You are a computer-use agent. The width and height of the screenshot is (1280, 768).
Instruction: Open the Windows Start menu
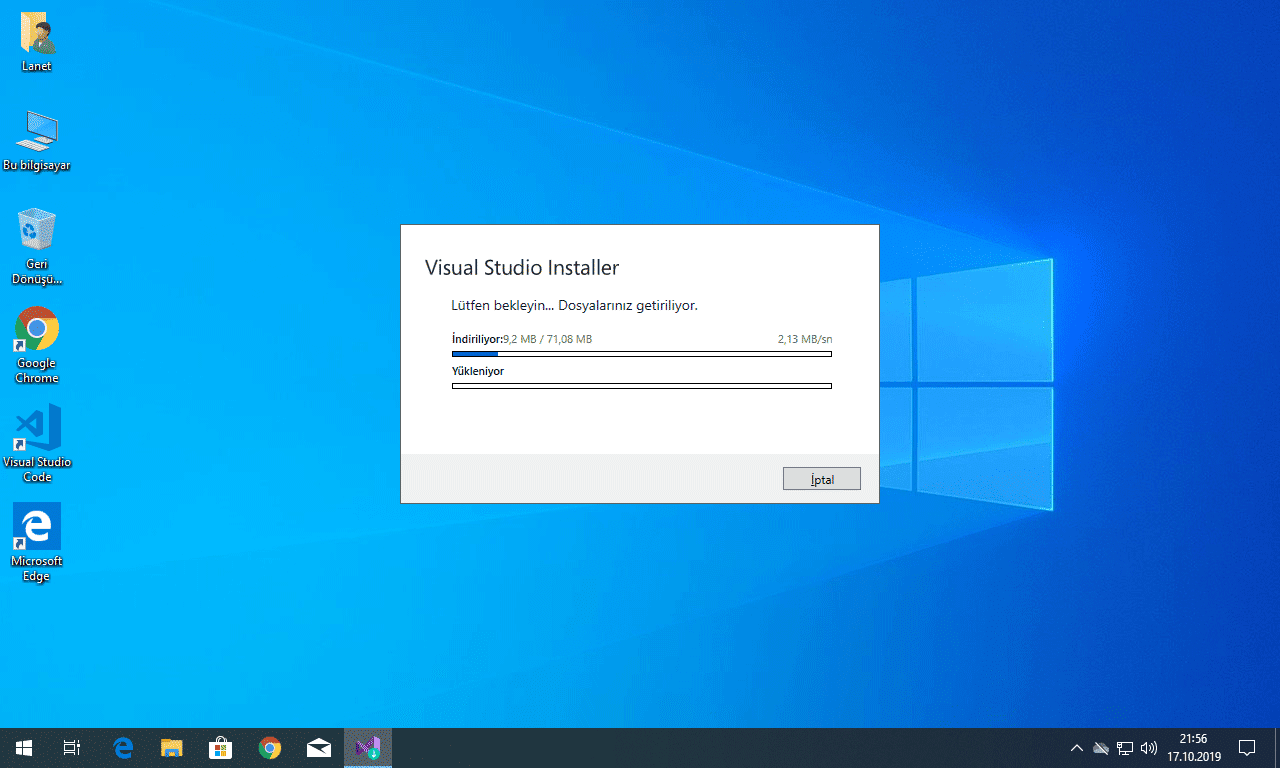pos(24,748)
